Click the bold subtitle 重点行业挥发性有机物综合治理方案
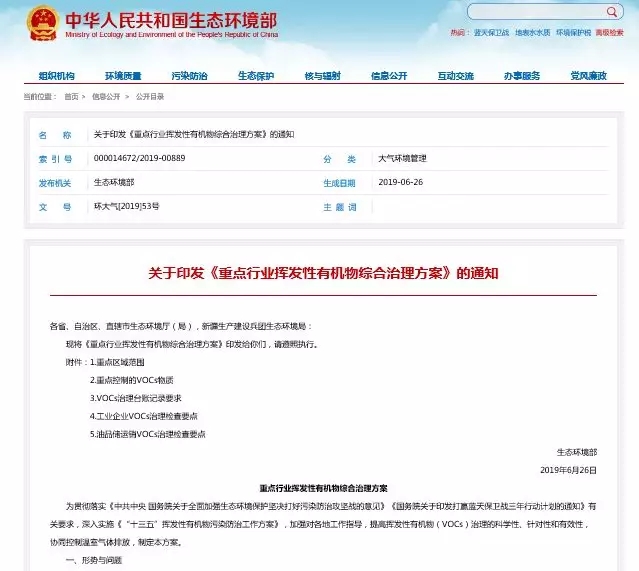The width and height of the screenshot is (639, 571). 324,488
